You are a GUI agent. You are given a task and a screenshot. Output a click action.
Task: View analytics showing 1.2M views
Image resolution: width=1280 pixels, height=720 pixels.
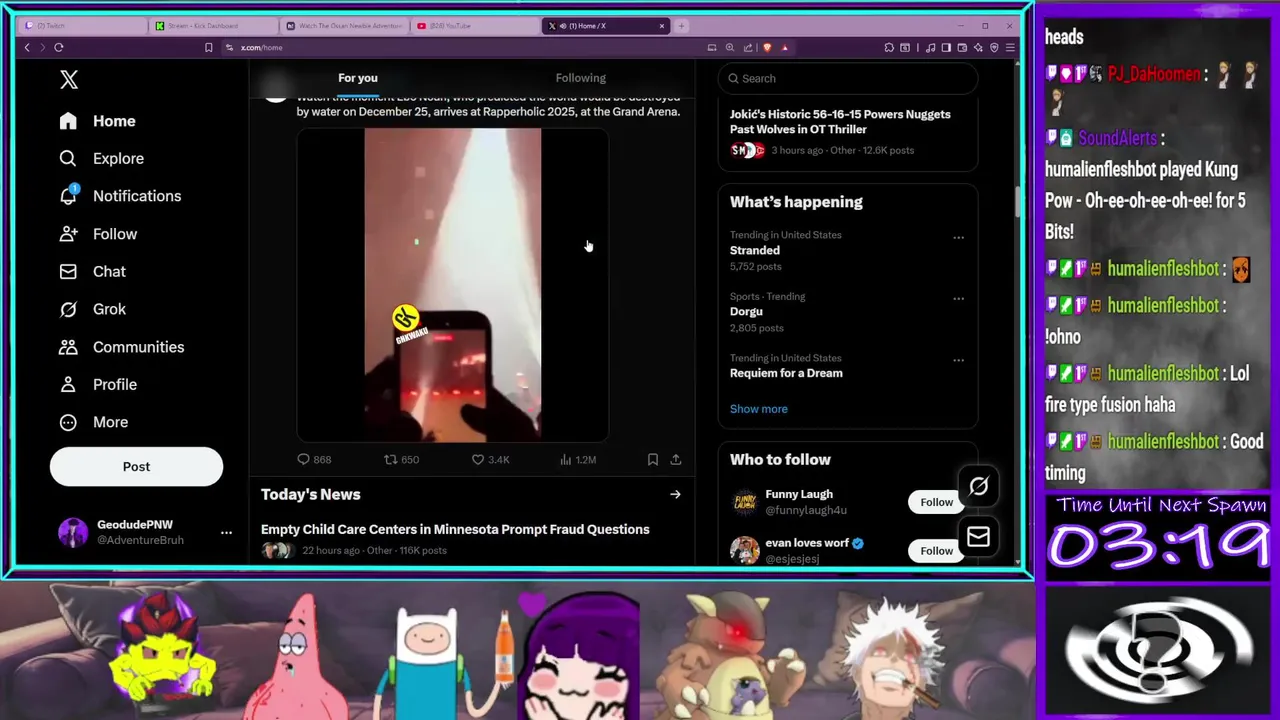(578, 460)
